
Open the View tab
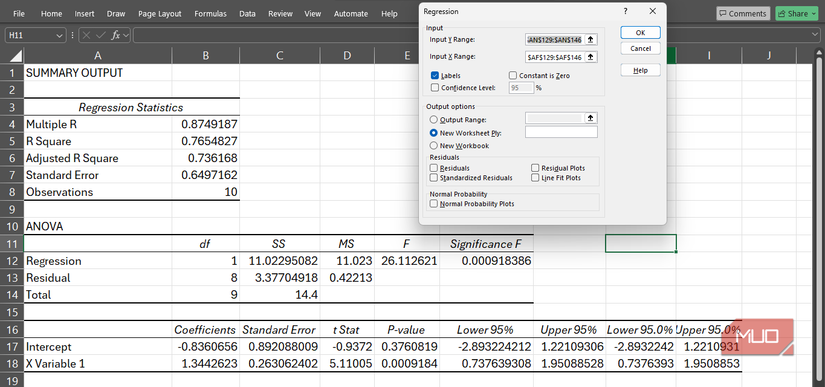pyautogui.click(x=313, y=14)
